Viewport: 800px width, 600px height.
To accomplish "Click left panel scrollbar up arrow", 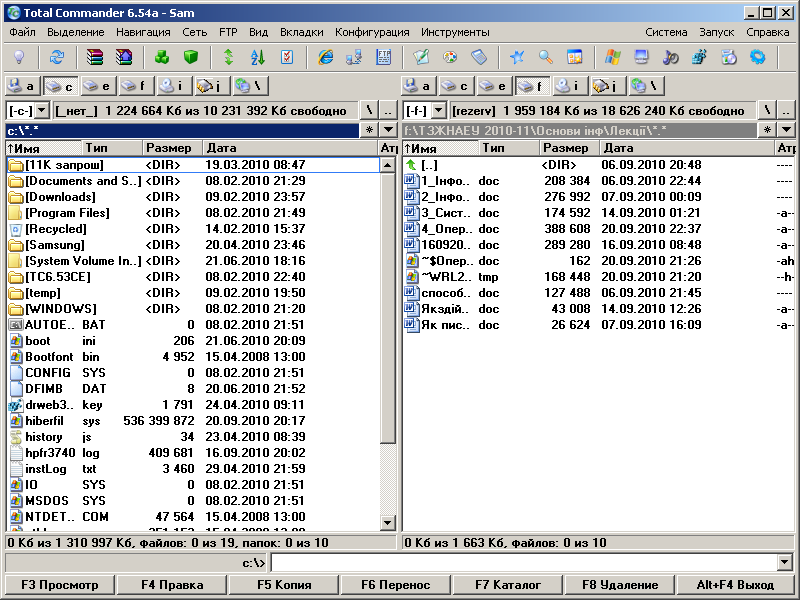I will tap(388, 165).
